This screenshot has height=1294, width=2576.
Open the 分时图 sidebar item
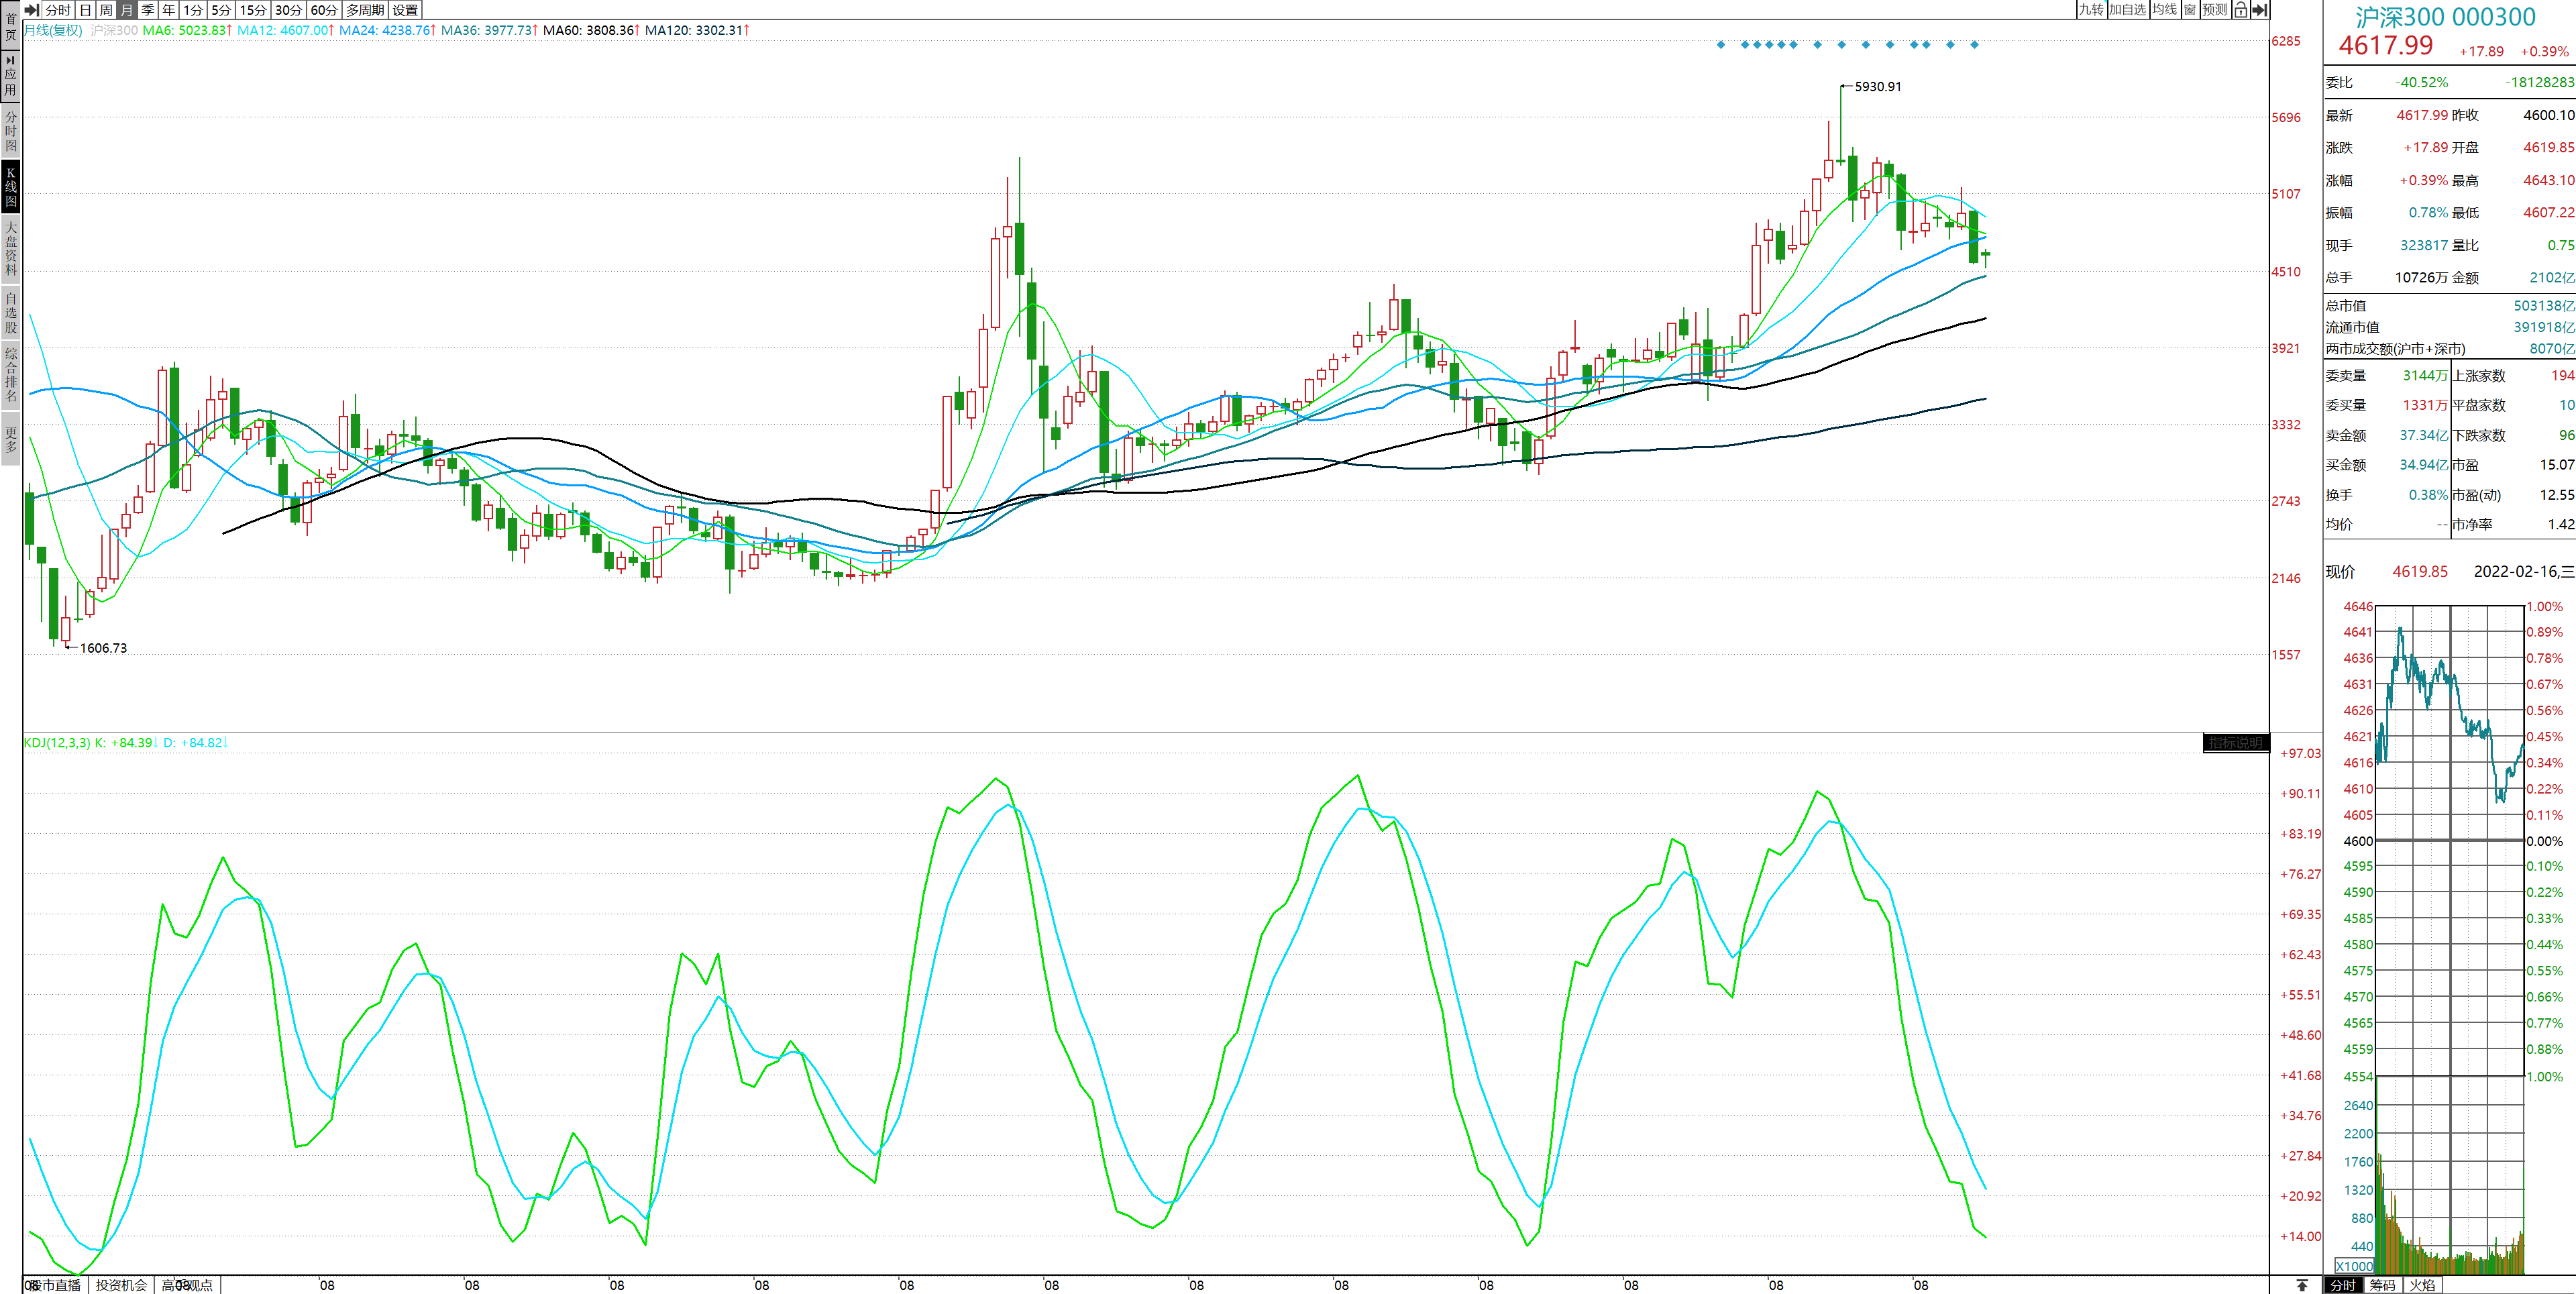(11, 131)
